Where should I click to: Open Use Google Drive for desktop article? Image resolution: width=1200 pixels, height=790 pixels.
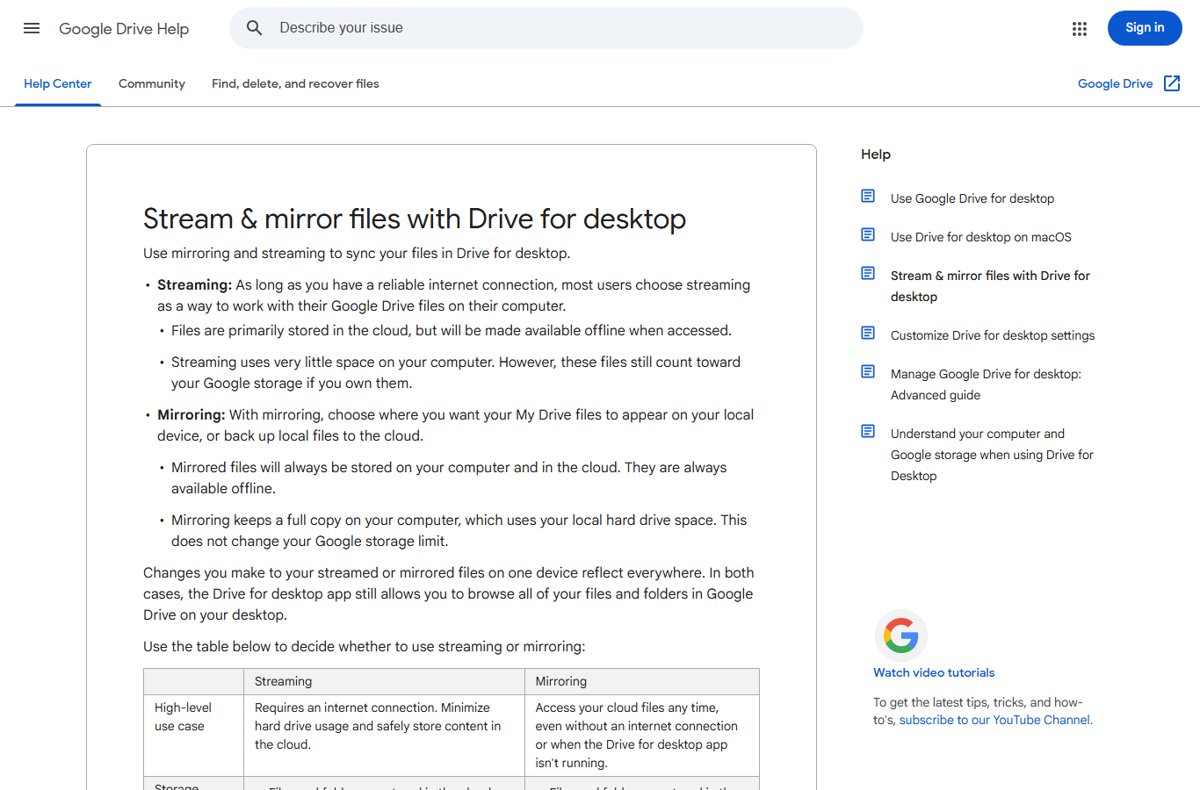click(972, 199)
